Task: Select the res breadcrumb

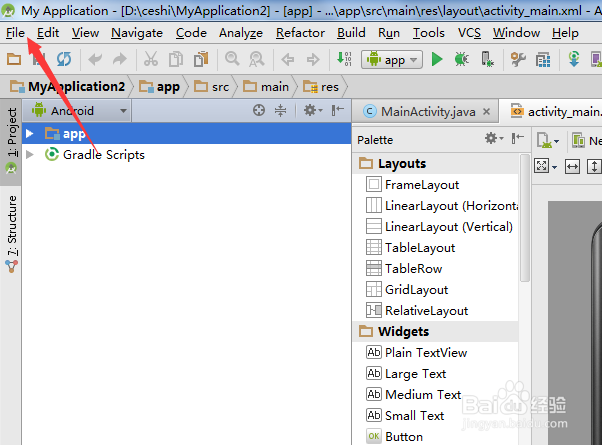Action: click(321, 87)
